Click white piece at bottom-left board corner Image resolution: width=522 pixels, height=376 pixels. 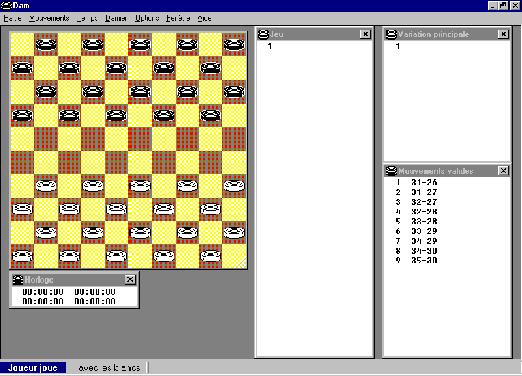click(x=22, y=256)
